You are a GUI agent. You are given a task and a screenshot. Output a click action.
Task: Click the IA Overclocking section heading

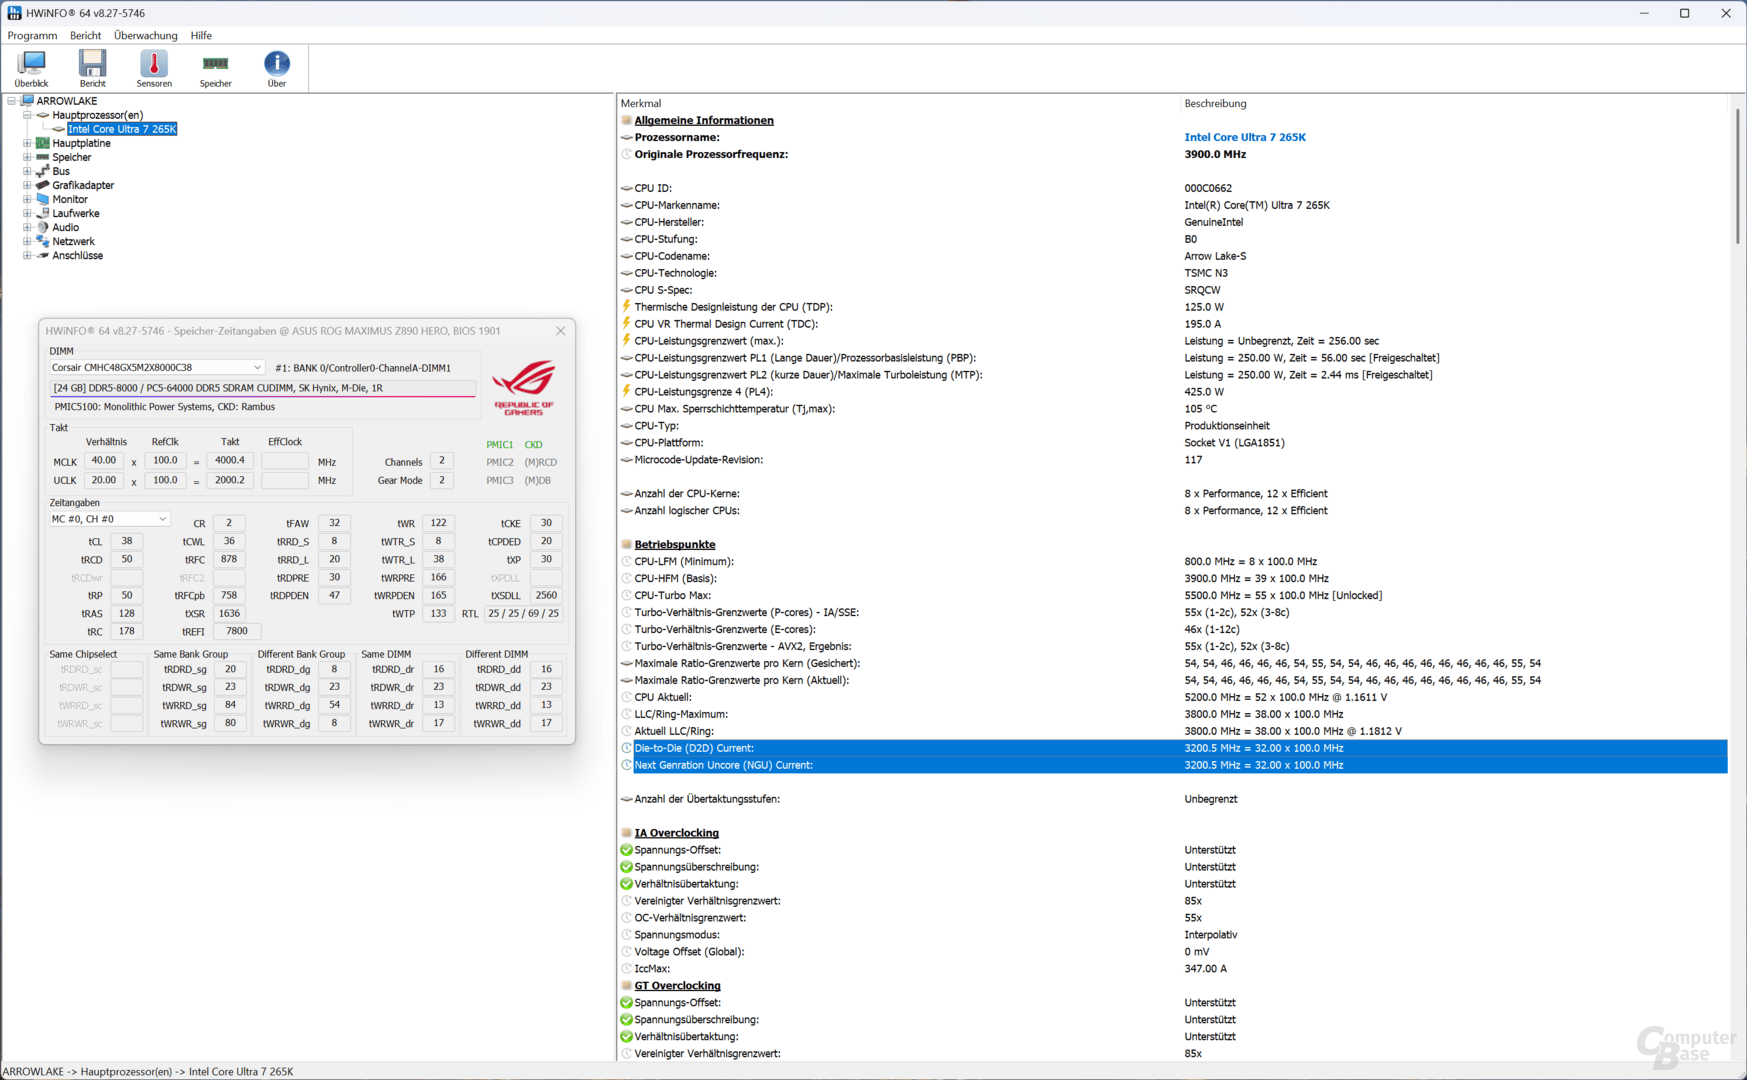676,833
